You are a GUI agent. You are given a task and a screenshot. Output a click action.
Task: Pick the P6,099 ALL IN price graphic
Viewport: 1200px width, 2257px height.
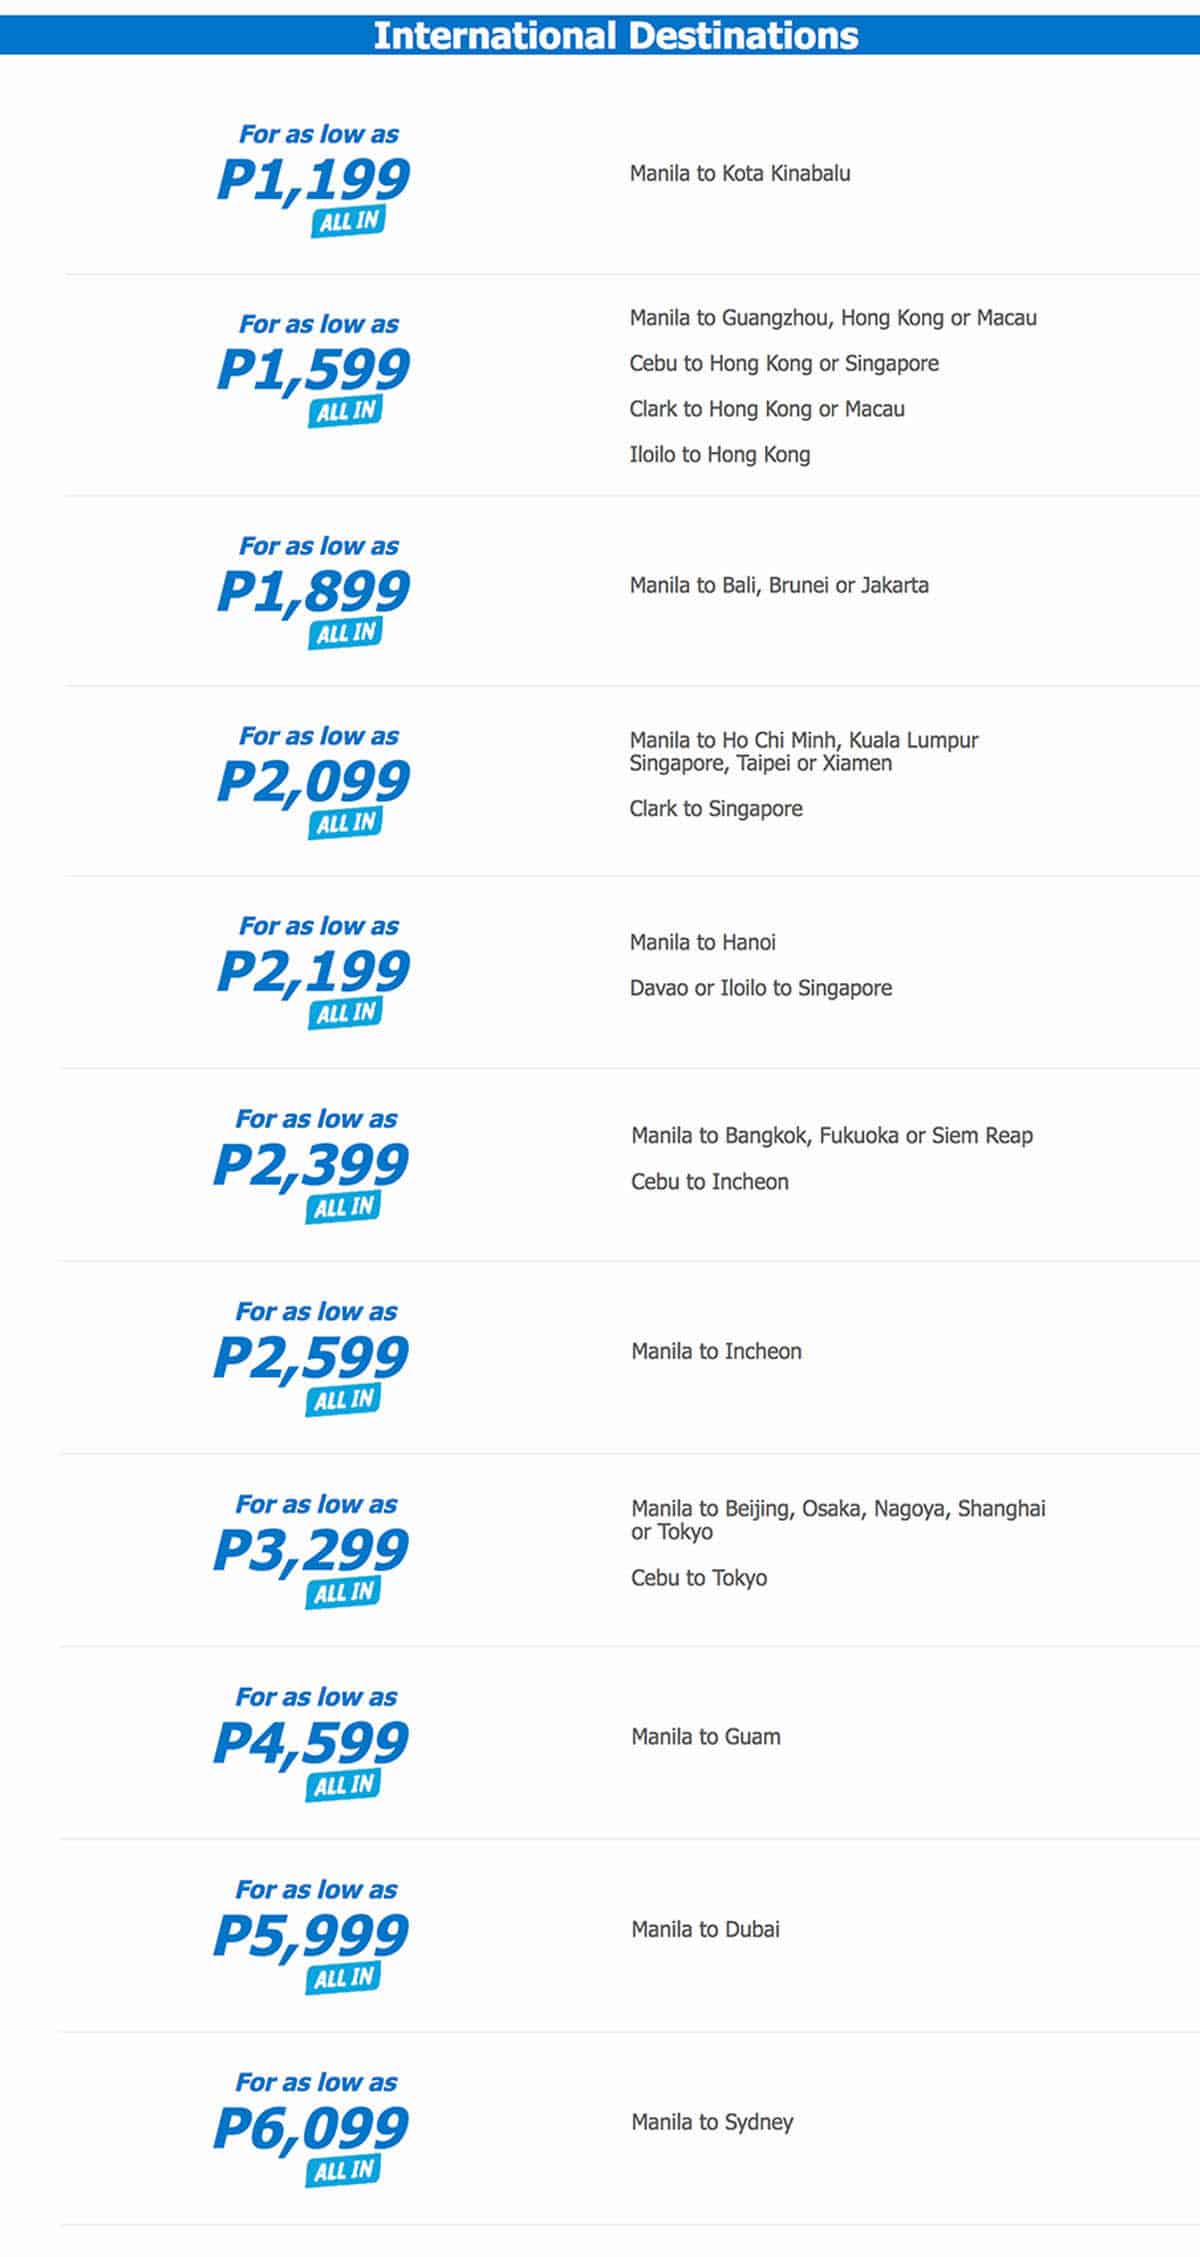click(311, 2129)
